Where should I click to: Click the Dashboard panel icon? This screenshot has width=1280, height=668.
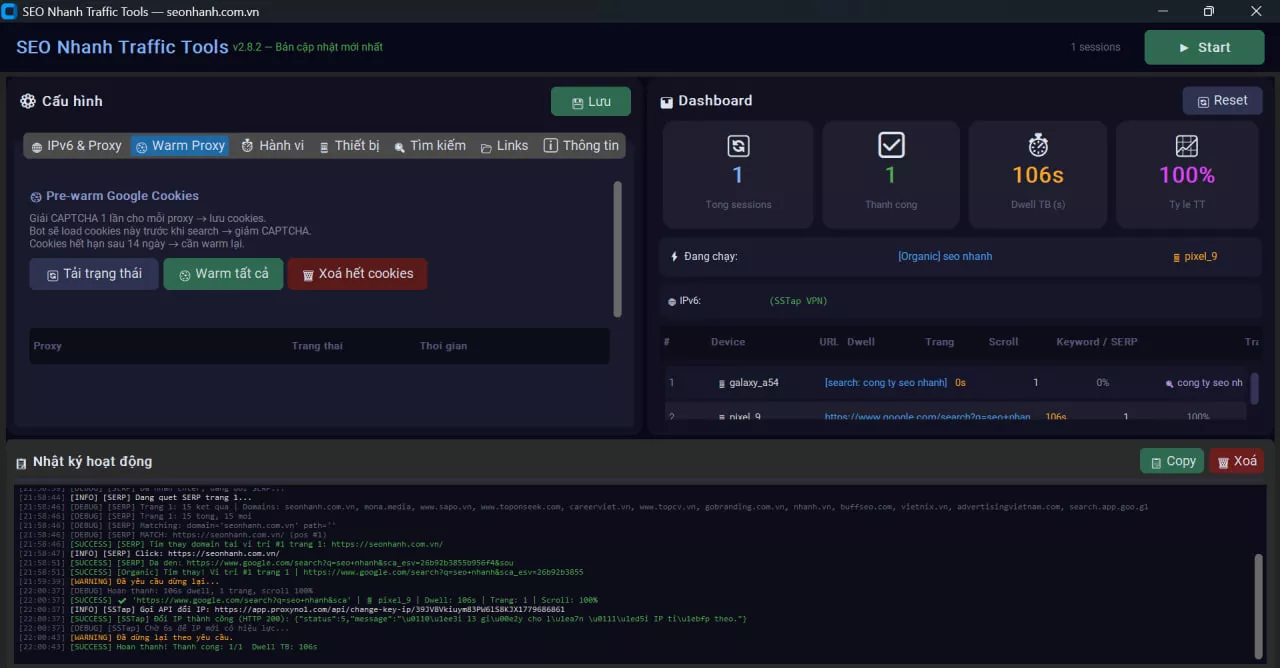667,102
